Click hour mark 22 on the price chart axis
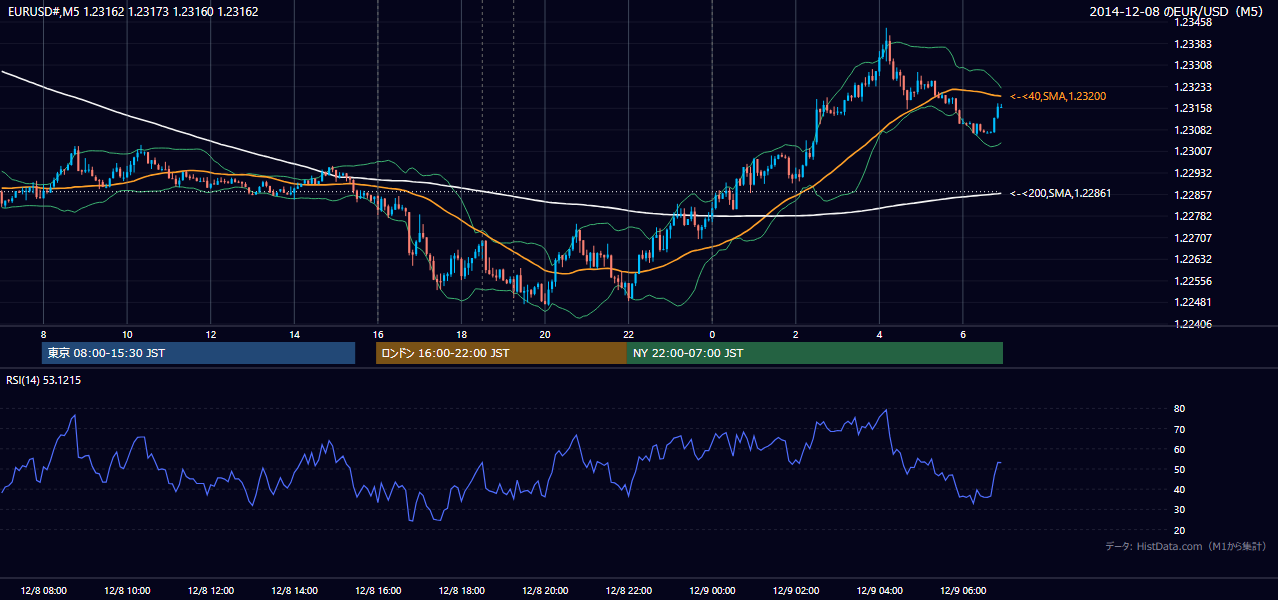 [x=628, y=334]
